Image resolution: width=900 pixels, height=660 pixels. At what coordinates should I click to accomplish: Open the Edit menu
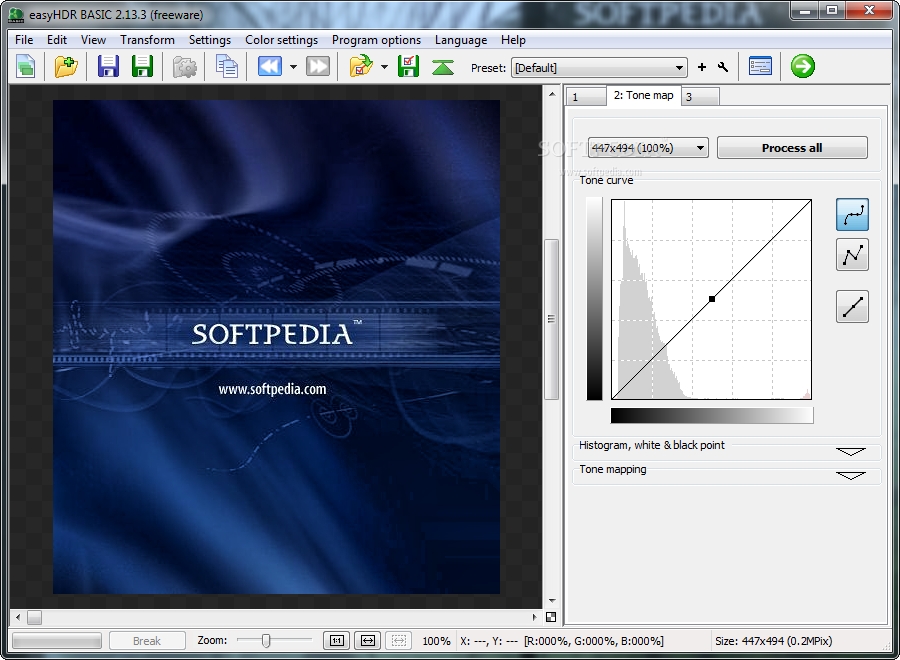point(57,40)
